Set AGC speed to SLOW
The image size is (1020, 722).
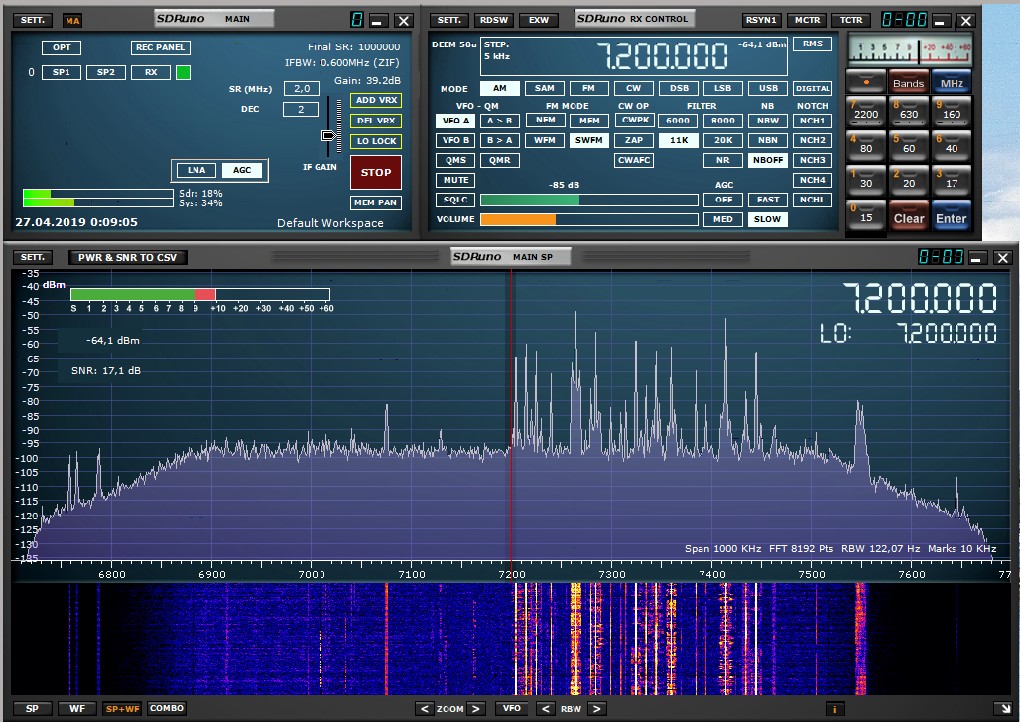pyautogui.click(x=768, y=219)
